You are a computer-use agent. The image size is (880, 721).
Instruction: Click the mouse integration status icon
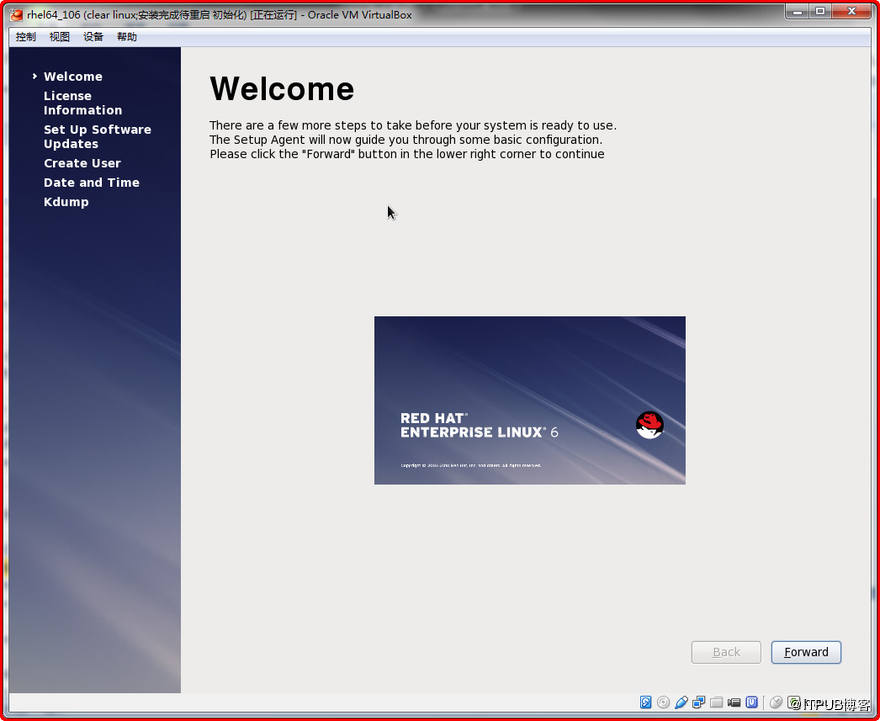click(x=776, y=702)
